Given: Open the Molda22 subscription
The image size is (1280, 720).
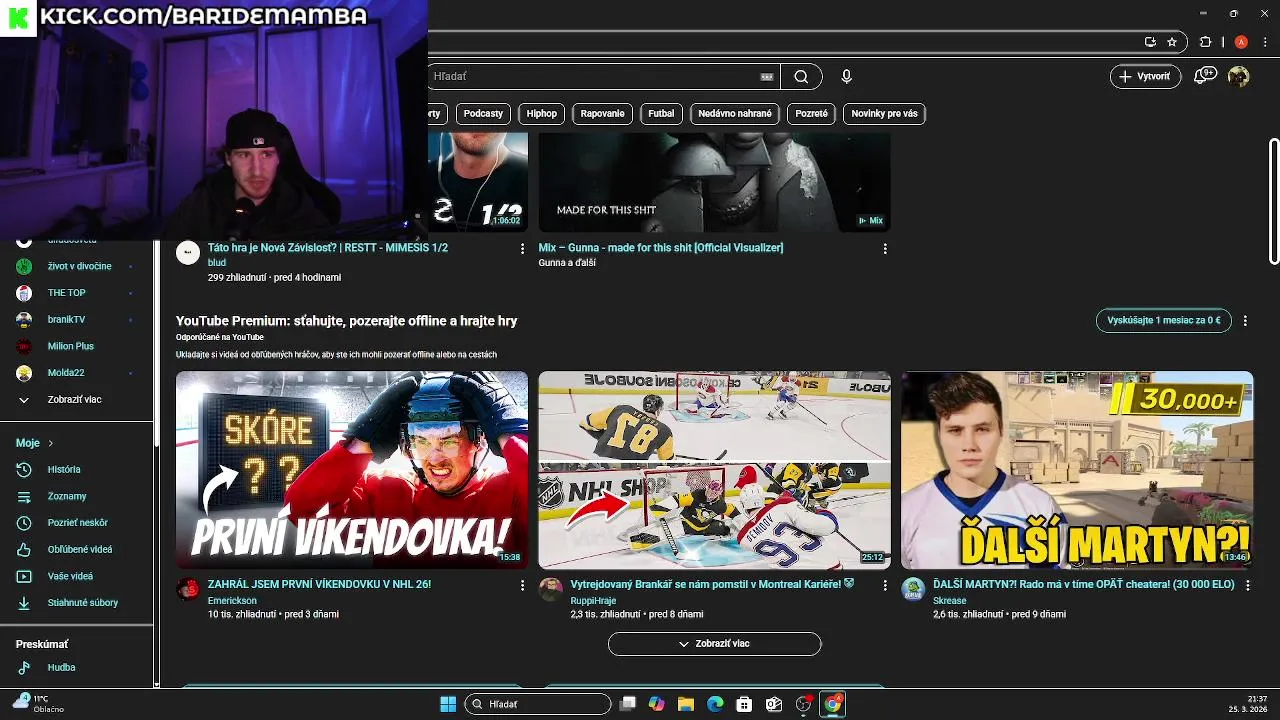Looking at the screenshot, I should click(x=75, y=373).
